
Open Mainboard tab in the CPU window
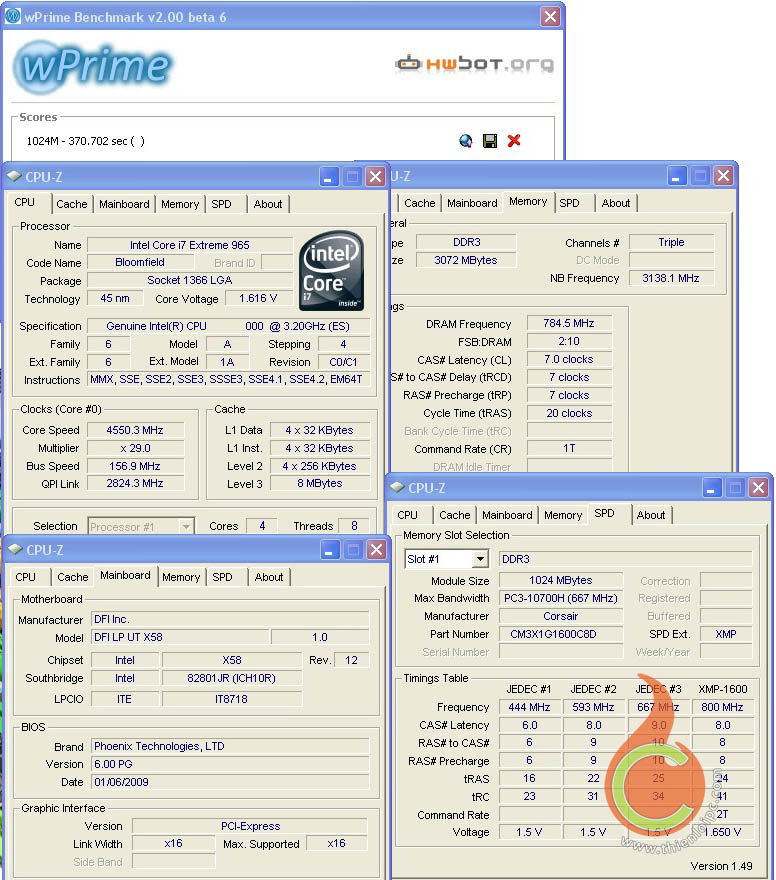(124, 204)
